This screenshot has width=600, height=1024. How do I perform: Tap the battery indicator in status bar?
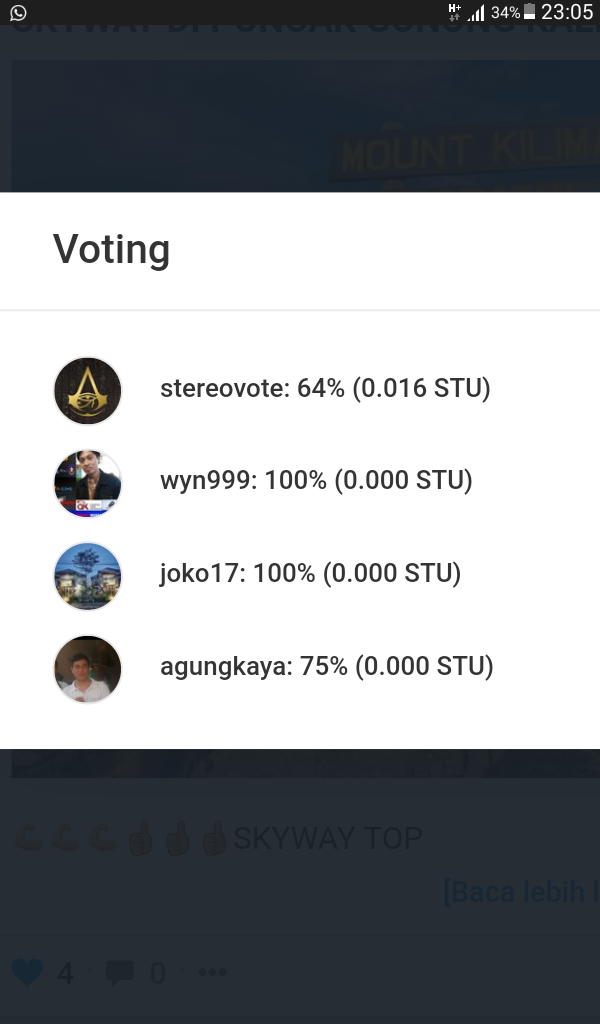coord(530,13)
